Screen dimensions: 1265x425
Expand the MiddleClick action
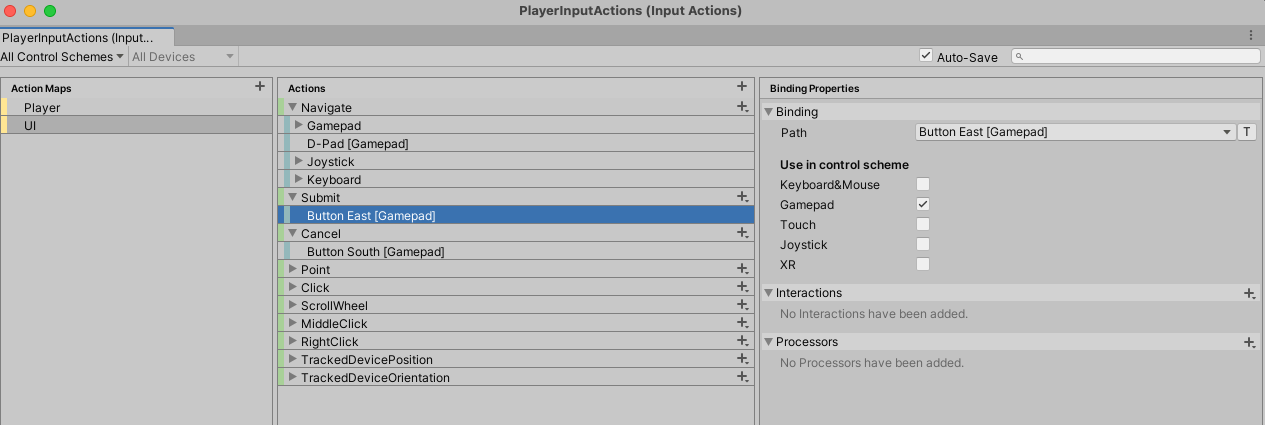coord(293,323)
